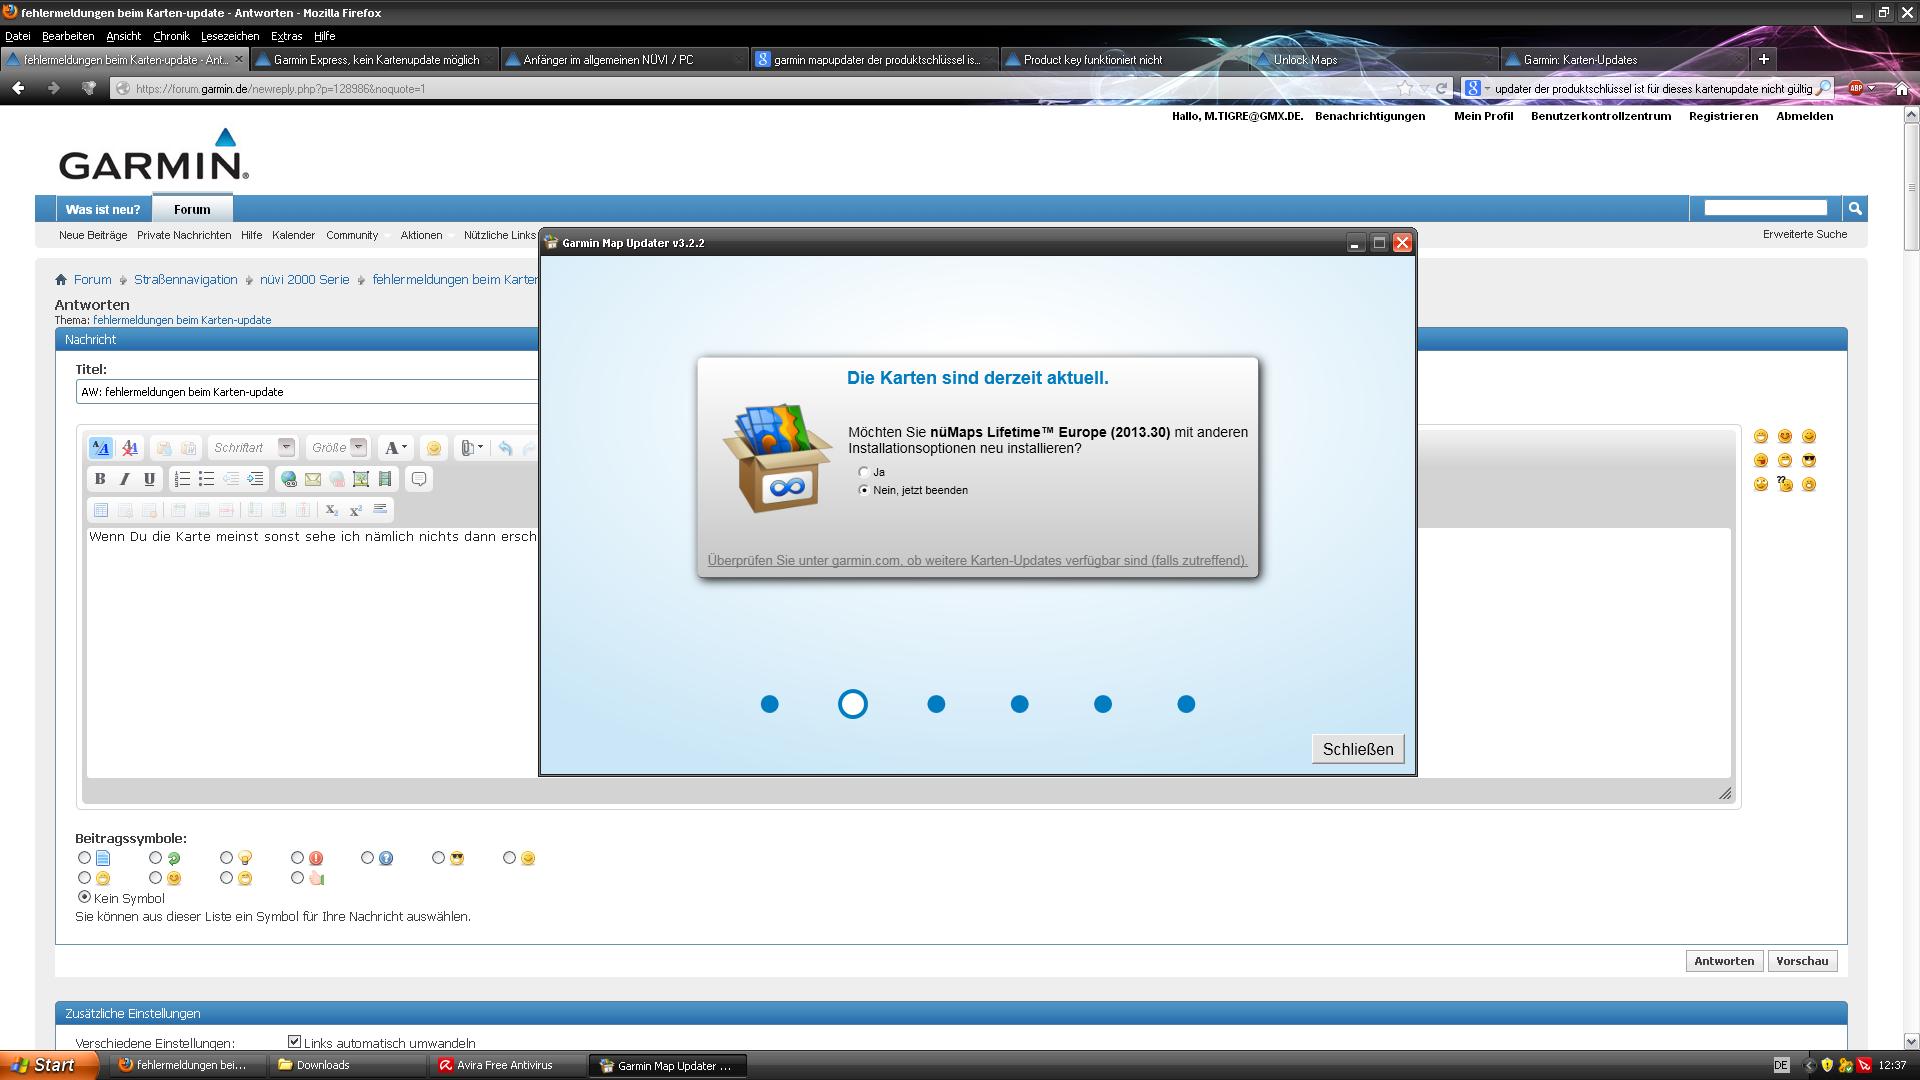Insert a hyperlink with globe icon

coord(288,479)
